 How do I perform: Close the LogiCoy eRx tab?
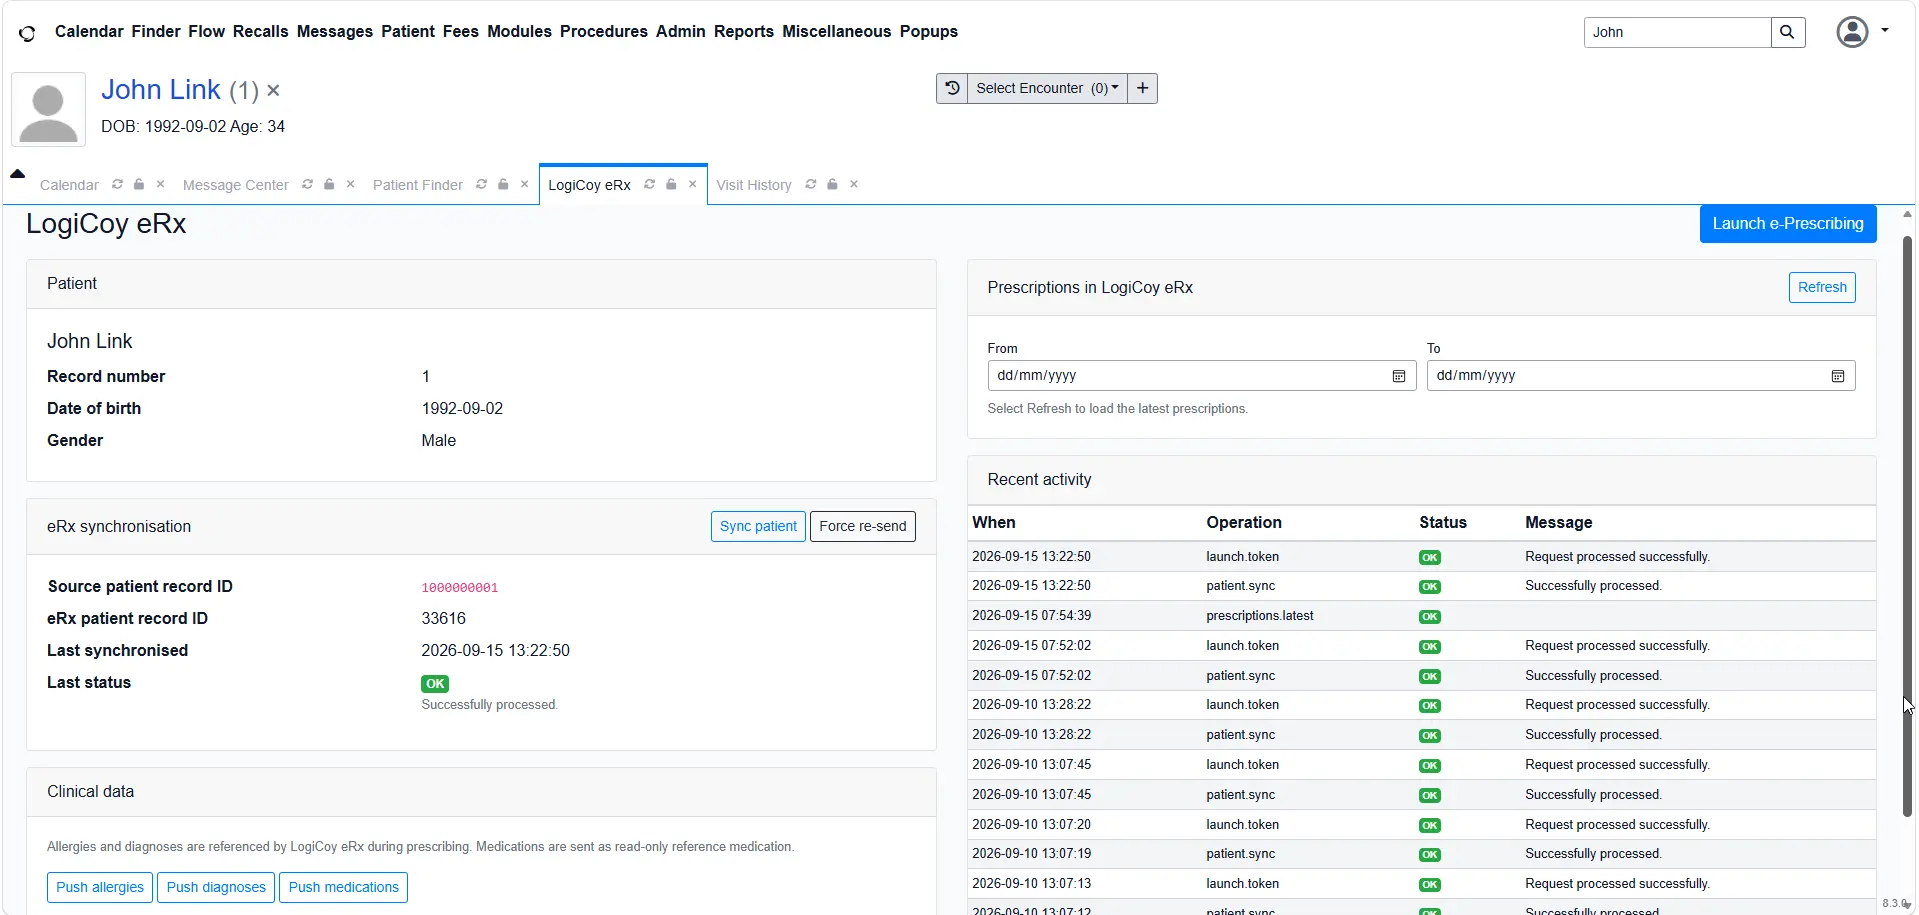pyautogui.click(x=692, y=184)
